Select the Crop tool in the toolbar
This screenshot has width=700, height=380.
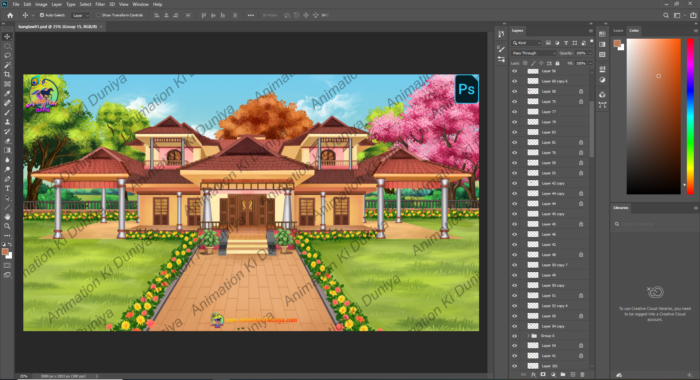[x=7, y=74]
